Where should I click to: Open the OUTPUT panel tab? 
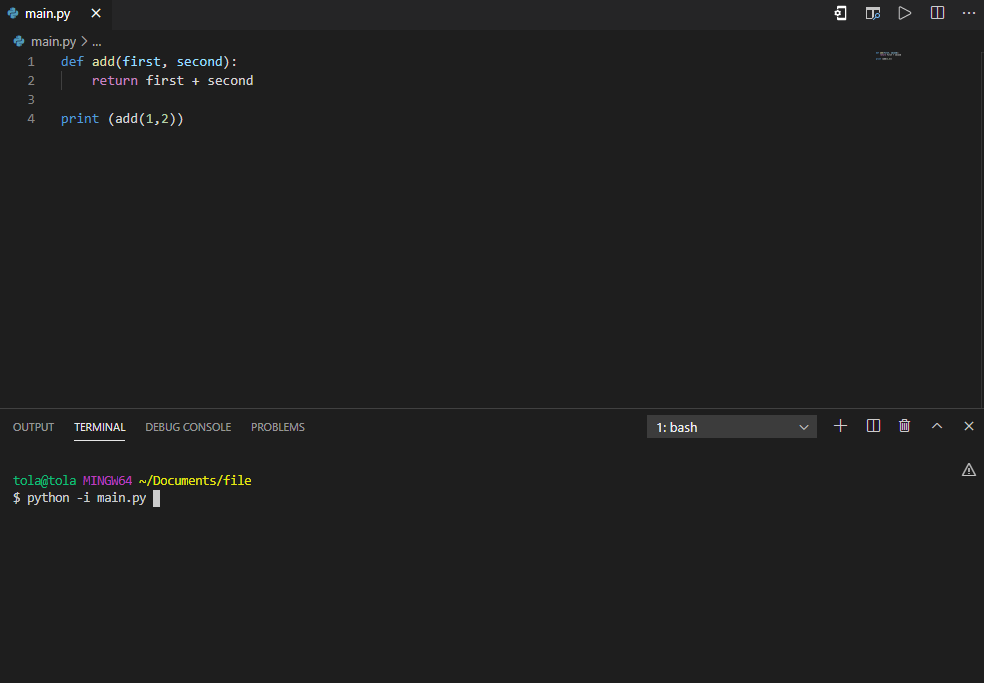(33, 427)
